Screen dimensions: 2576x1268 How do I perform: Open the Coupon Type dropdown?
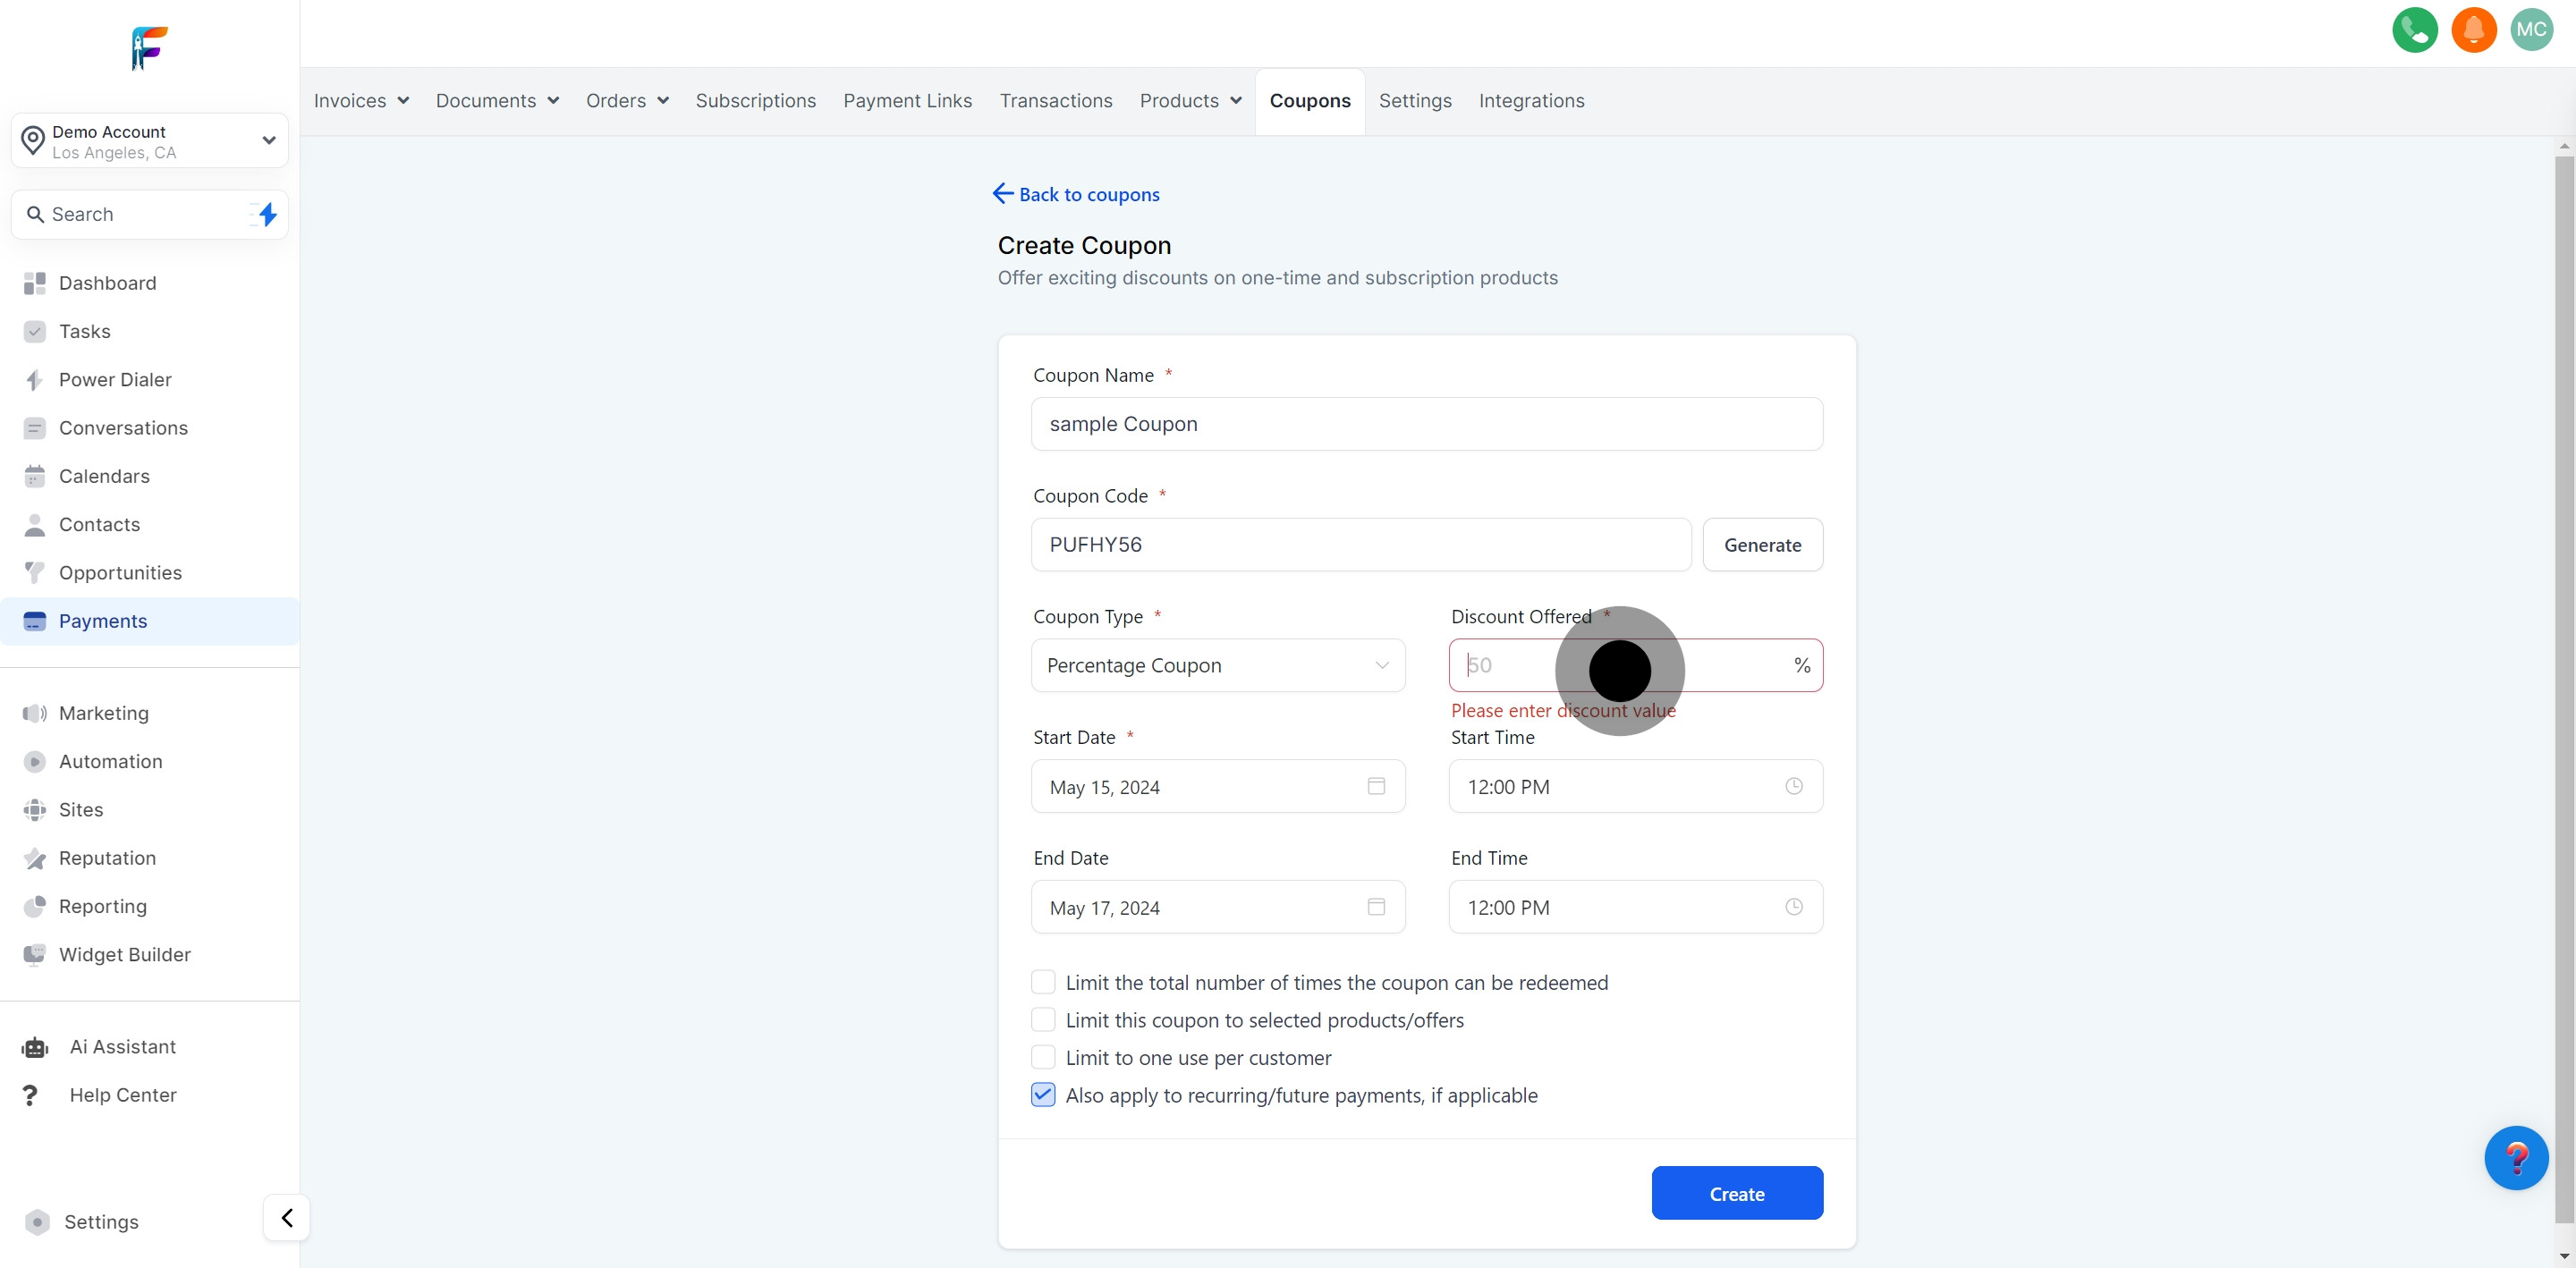(x=1217, y=665)
